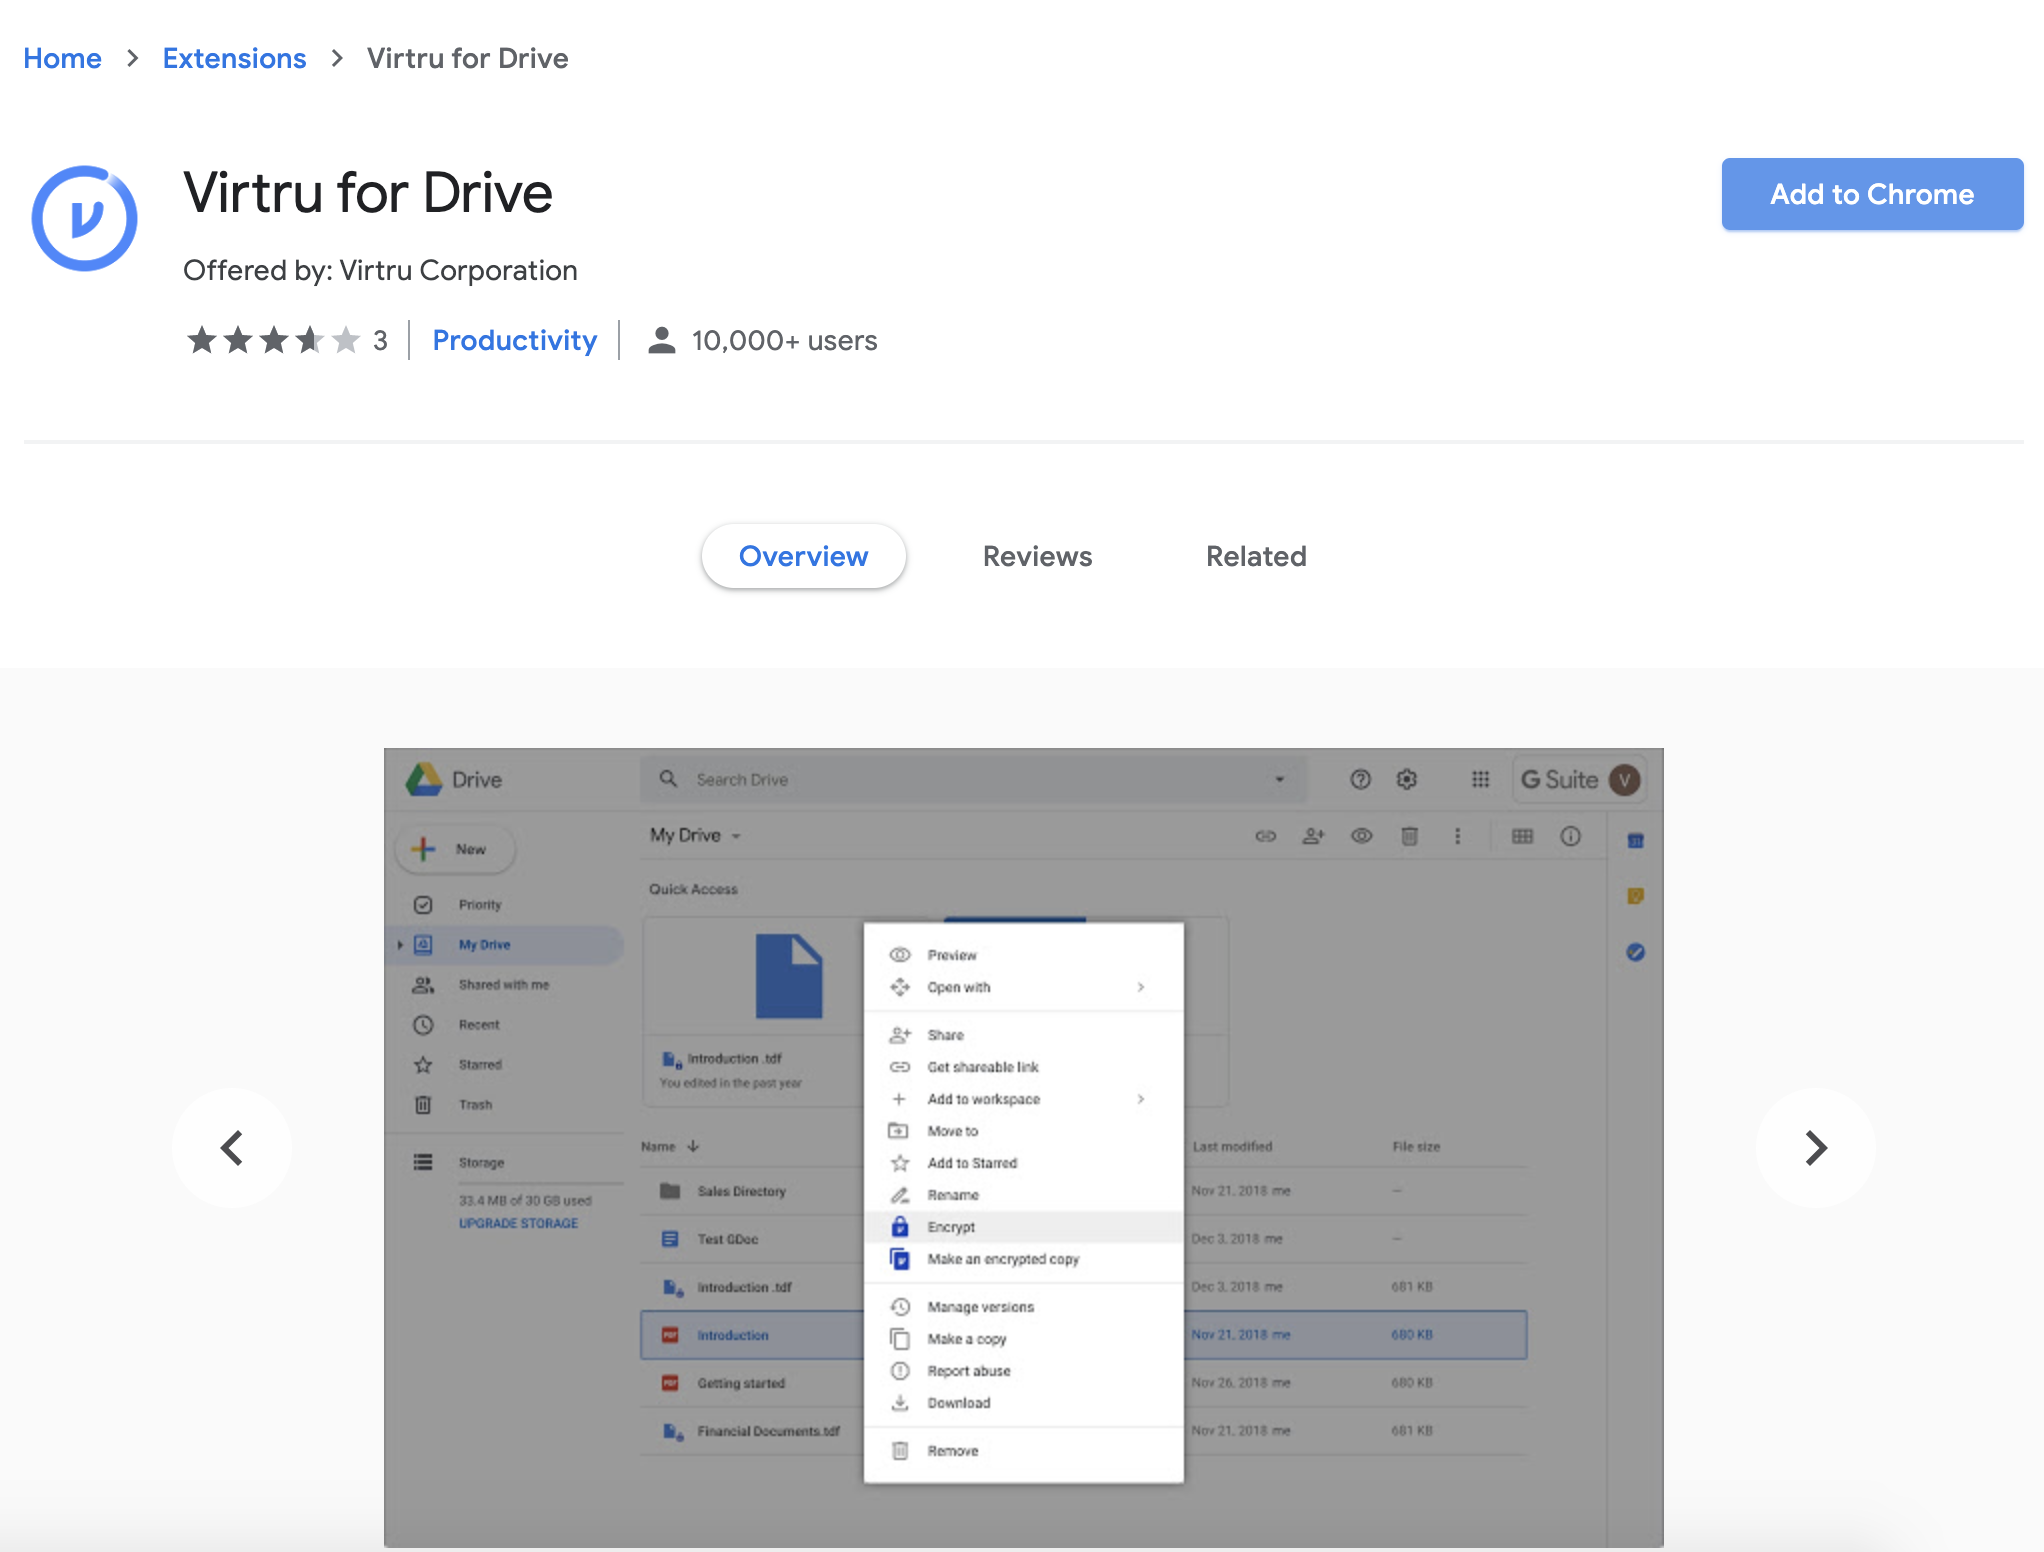Go to Home breadcrumb link
2044x1552 pixels.
pyautogui.click(x=62, y=58)
